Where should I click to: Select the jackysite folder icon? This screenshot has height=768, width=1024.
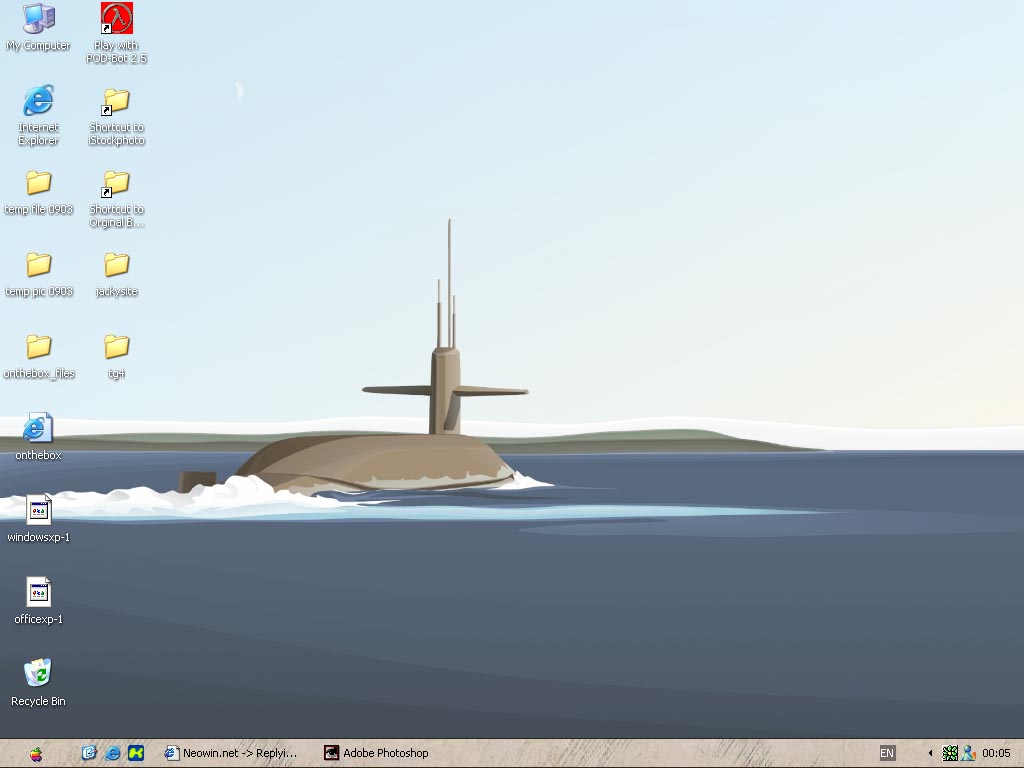[117, 265]
